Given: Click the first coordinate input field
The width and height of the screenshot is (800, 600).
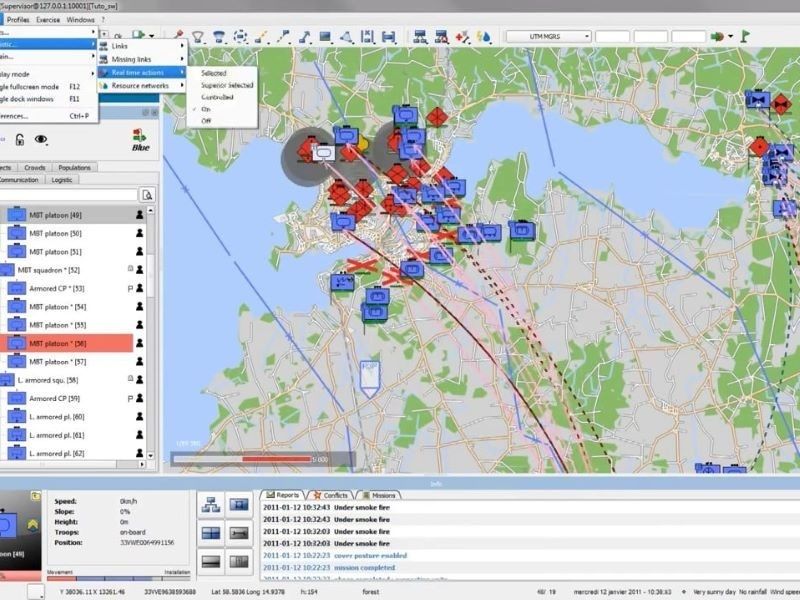Looking at the screenshot, I should [x=613, y=37].
